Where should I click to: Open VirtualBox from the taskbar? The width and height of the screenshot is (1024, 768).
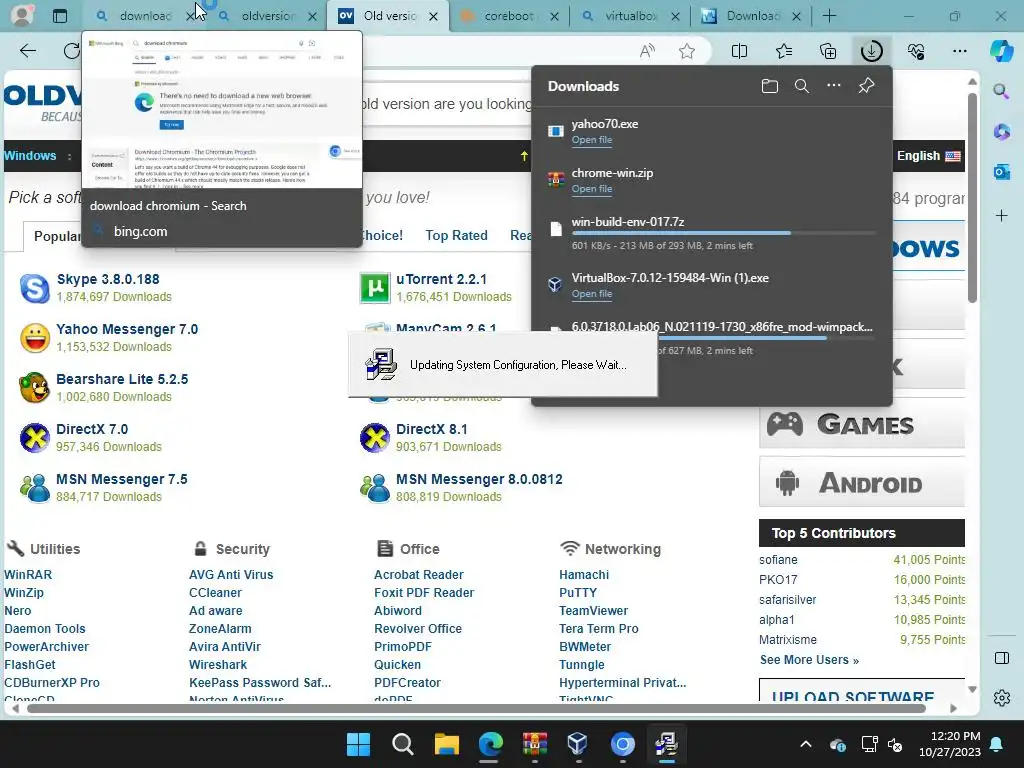point(578,744)
